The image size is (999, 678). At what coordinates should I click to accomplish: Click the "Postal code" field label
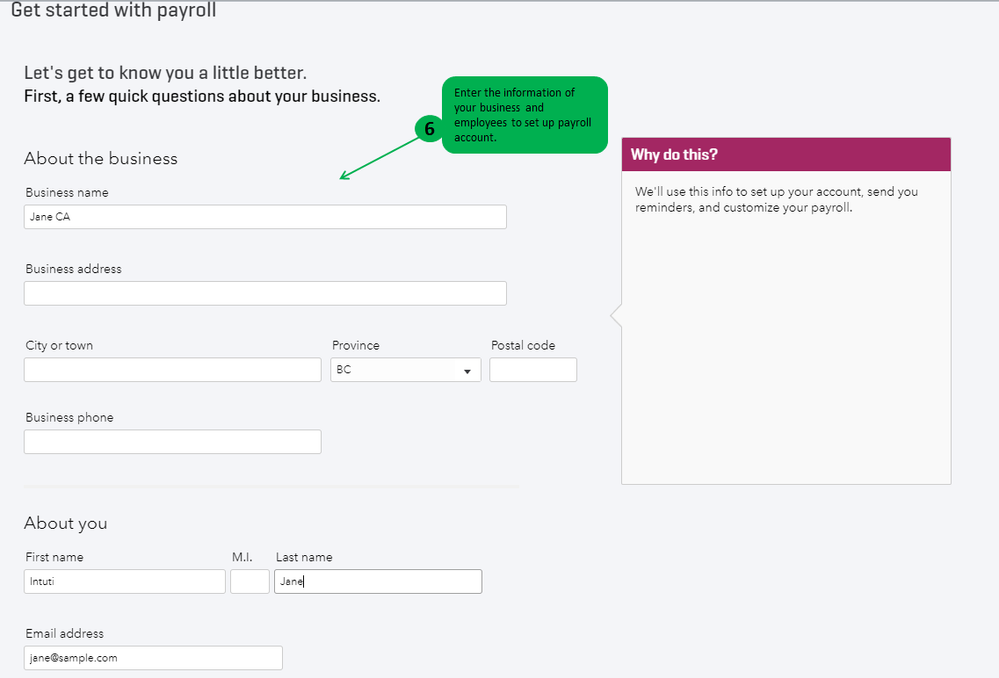tap(523, 345)
